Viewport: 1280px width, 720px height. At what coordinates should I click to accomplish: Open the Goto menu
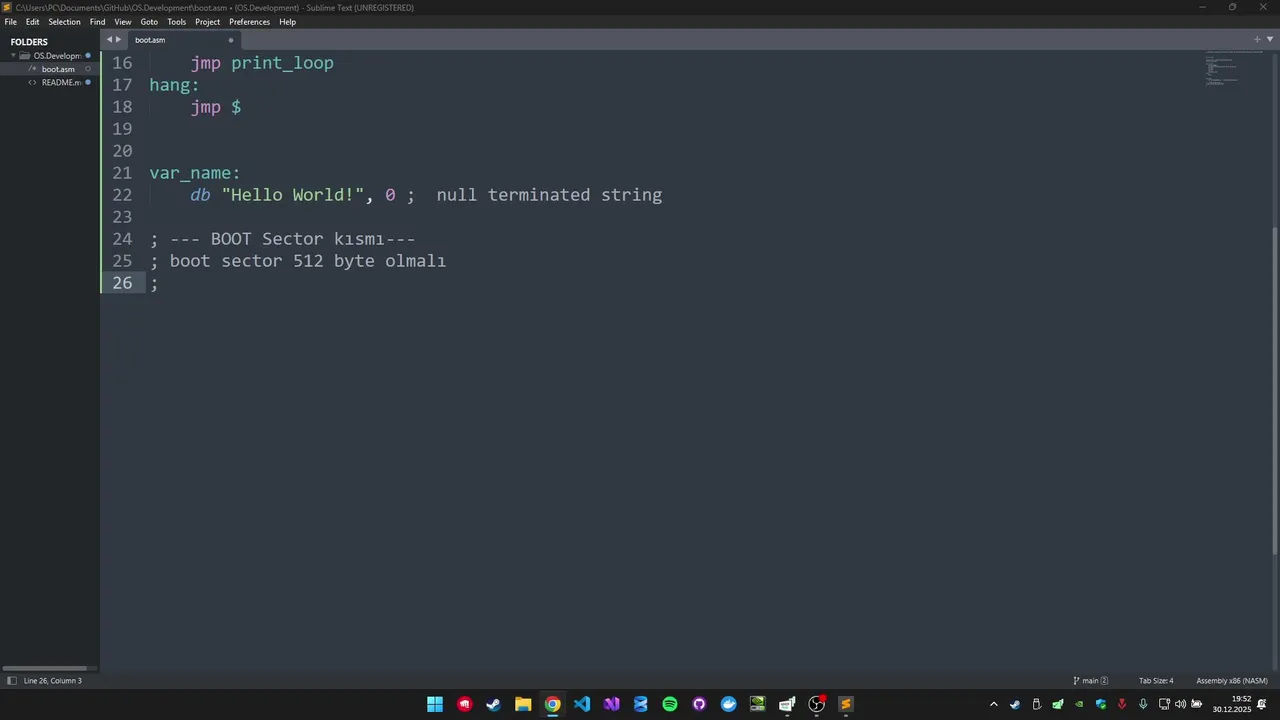[x=149, y=22]
